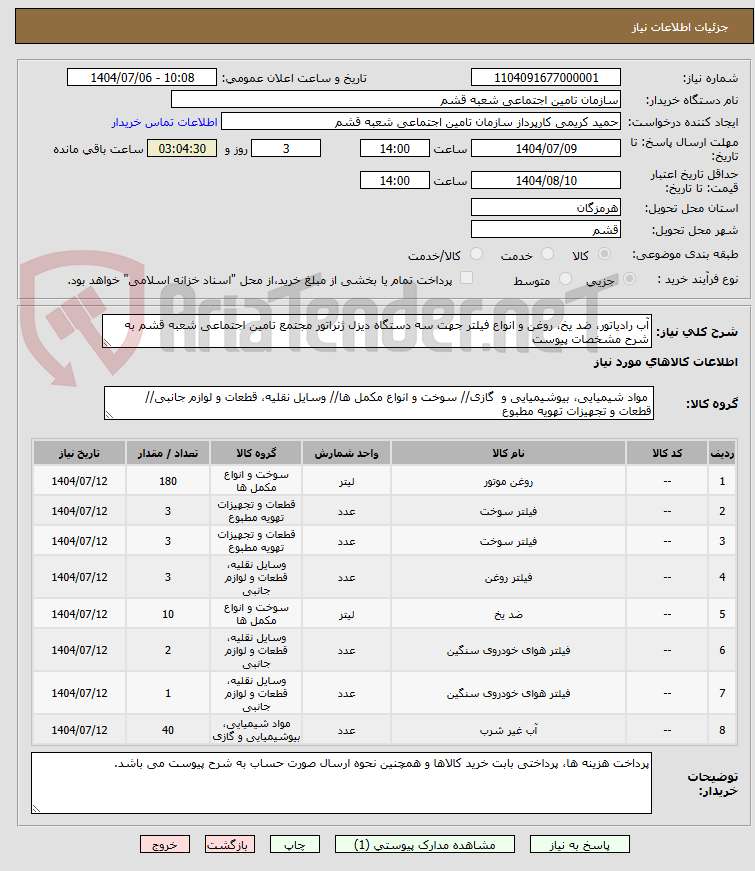Click quantity 40 in row 8

pyautogui.click(x=168, y=730)
